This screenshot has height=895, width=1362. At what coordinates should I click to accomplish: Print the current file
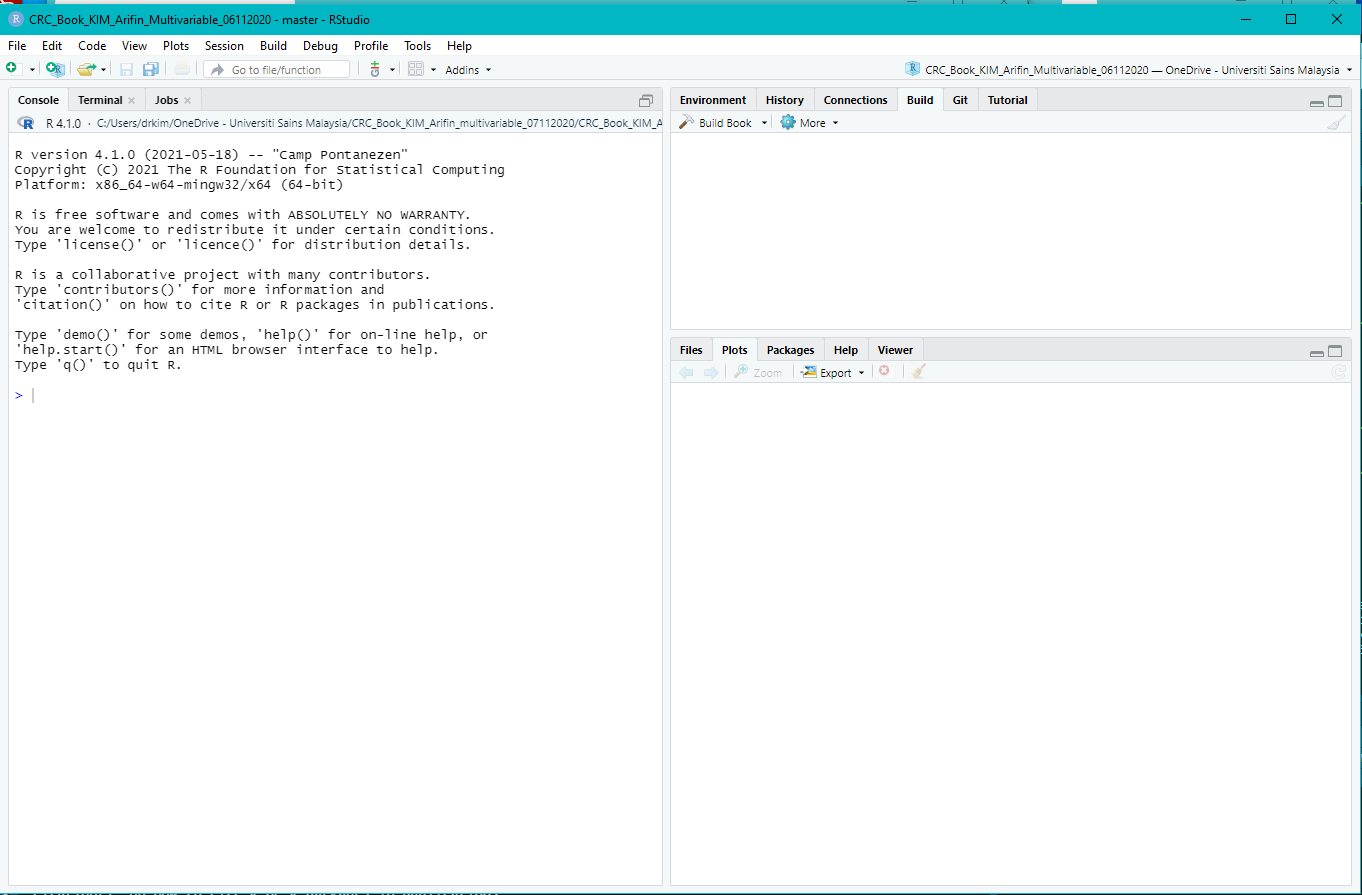181,69
